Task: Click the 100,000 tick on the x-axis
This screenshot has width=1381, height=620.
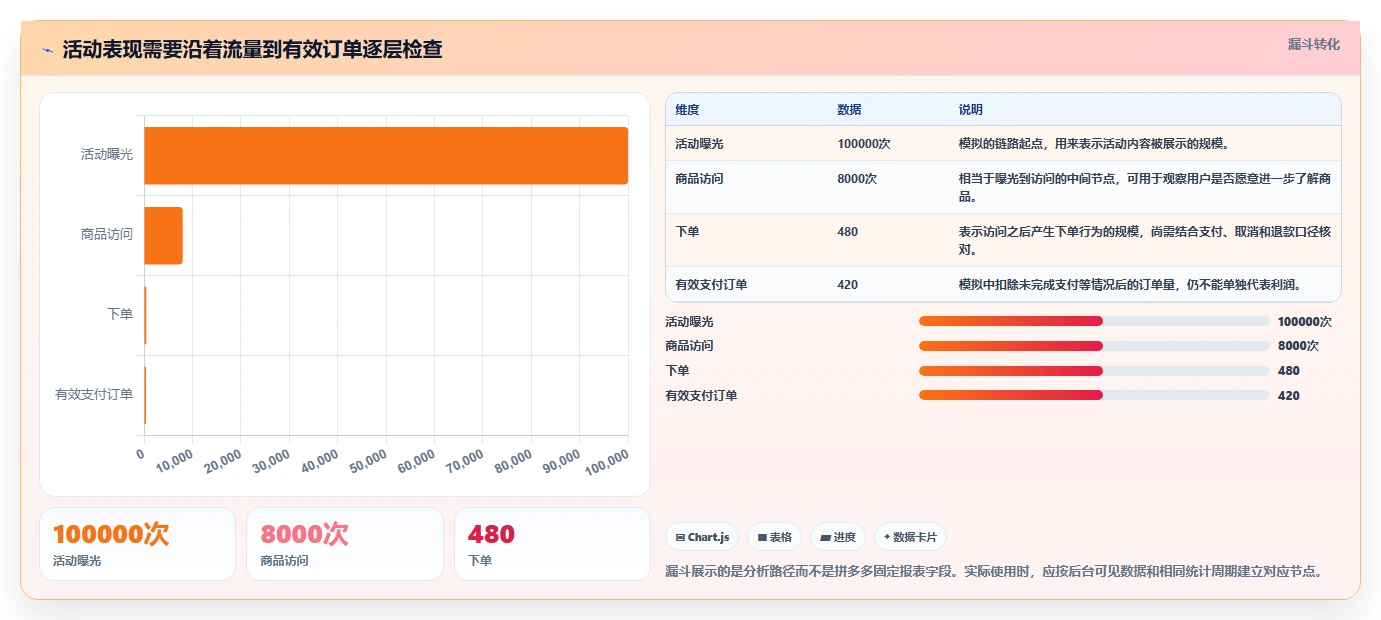Action: 605,461
